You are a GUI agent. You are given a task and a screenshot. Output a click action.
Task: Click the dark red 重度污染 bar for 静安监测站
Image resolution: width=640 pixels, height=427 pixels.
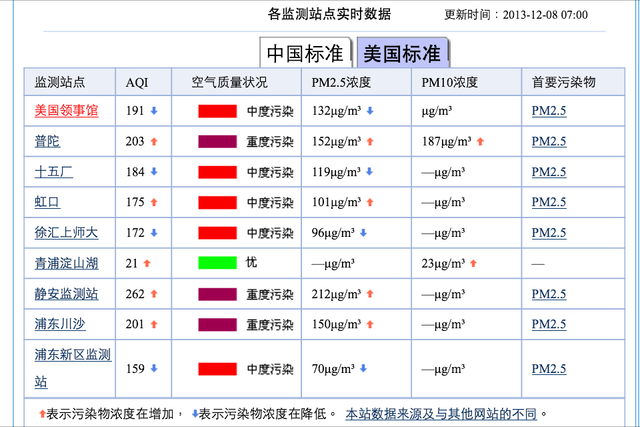[x=216, y=294]
